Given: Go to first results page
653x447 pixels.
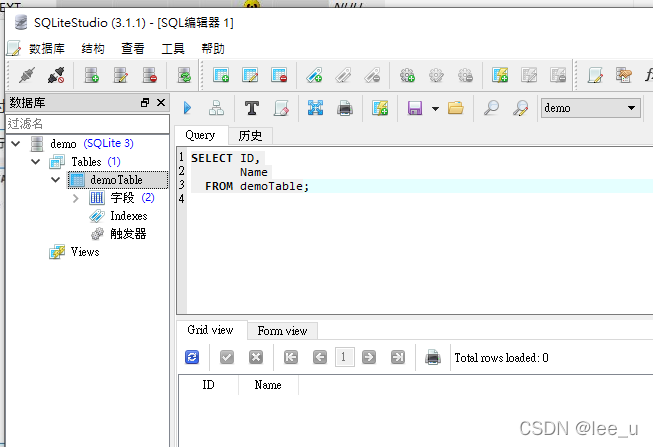Looking at the screenshot, I should (291, 357).
